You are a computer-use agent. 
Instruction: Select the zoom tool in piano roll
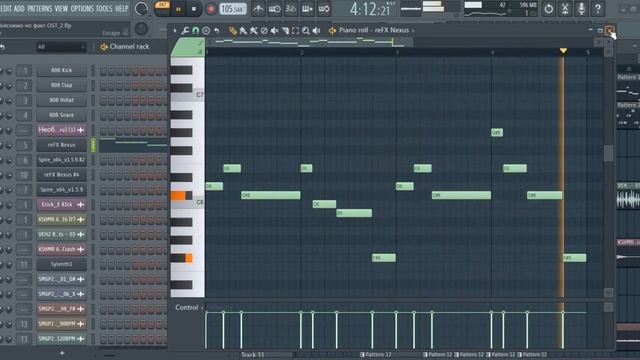tap(306, 31)
